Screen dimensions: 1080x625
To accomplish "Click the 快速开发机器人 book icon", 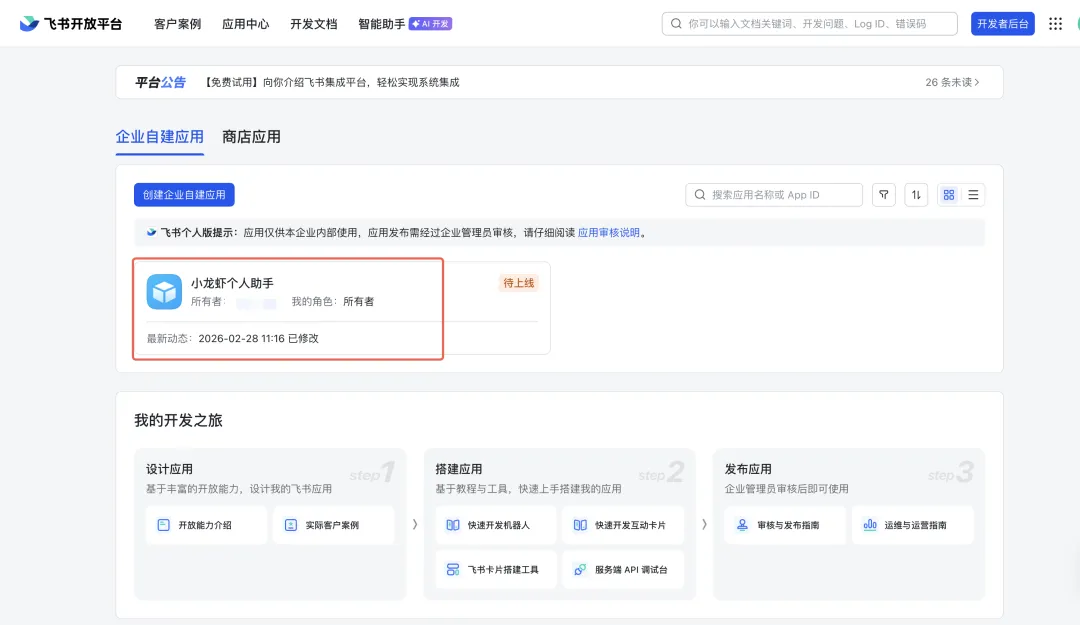I will click(x=453, y=525).
